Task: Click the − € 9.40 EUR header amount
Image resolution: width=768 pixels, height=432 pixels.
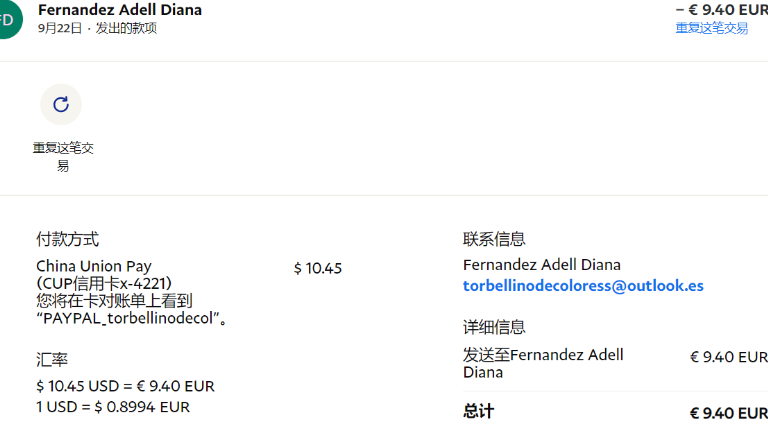Action: pyautogui.click(x=721, y=10)
